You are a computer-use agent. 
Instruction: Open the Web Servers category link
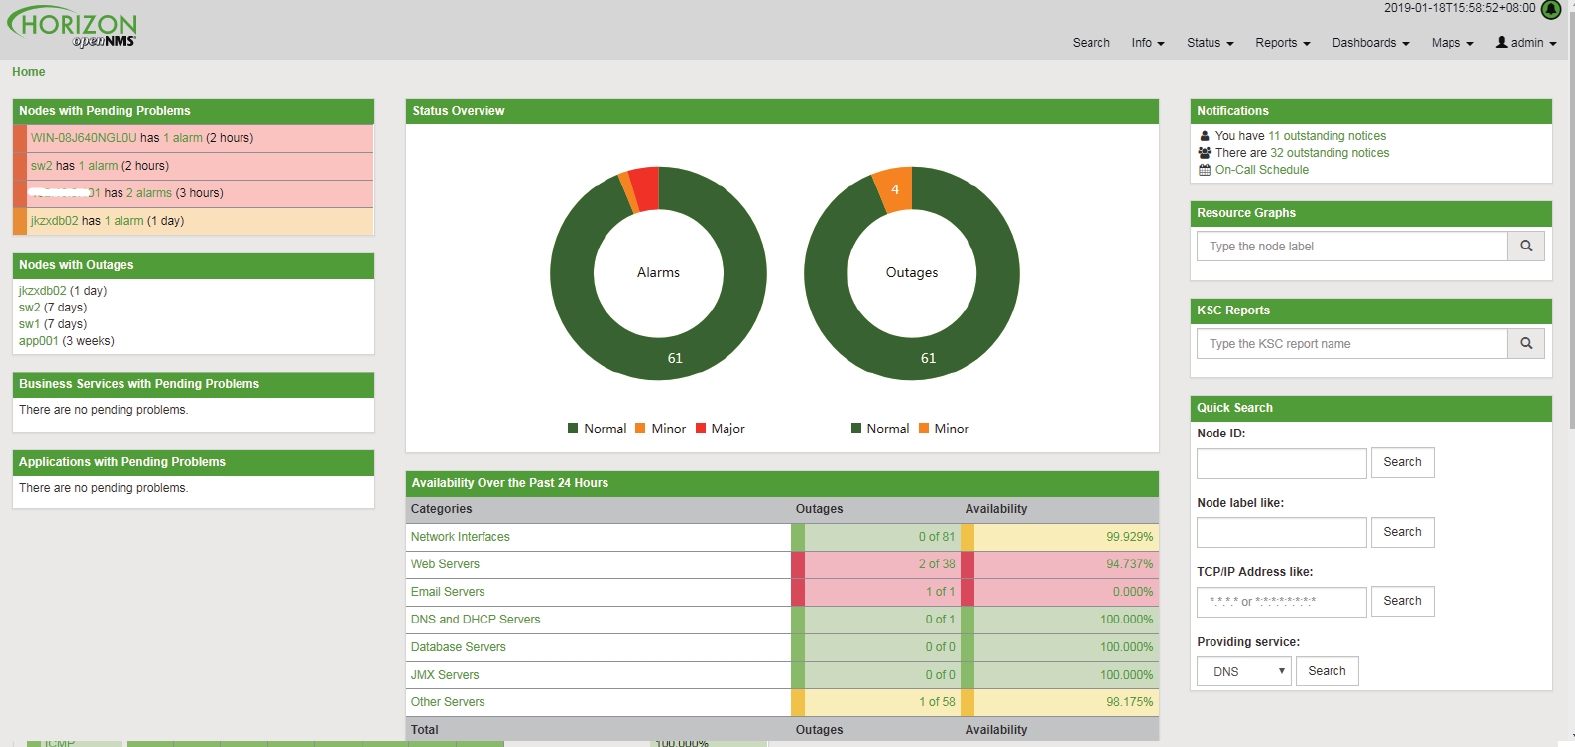coord(445,564)
